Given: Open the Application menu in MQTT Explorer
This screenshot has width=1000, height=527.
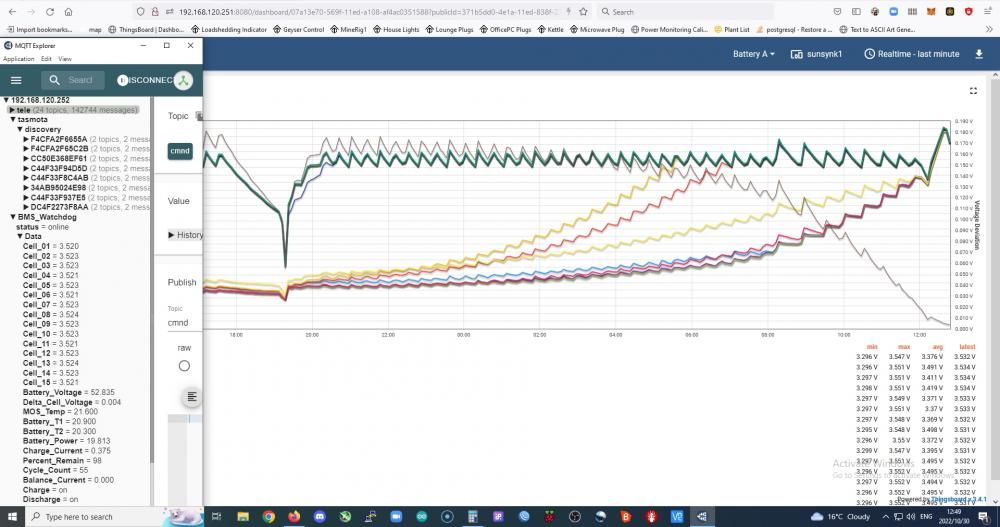Looking at the screenshot, I should click(18, 59).
